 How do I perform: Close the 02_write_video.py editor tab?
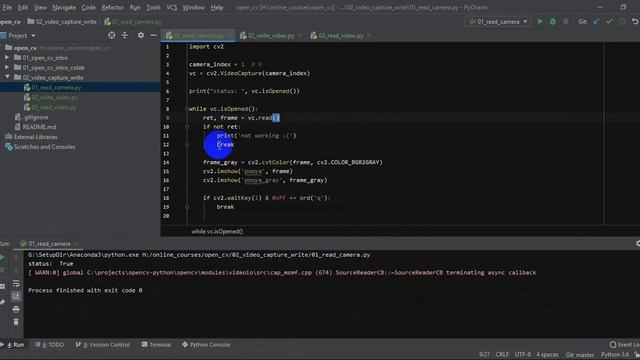[300, 36]
